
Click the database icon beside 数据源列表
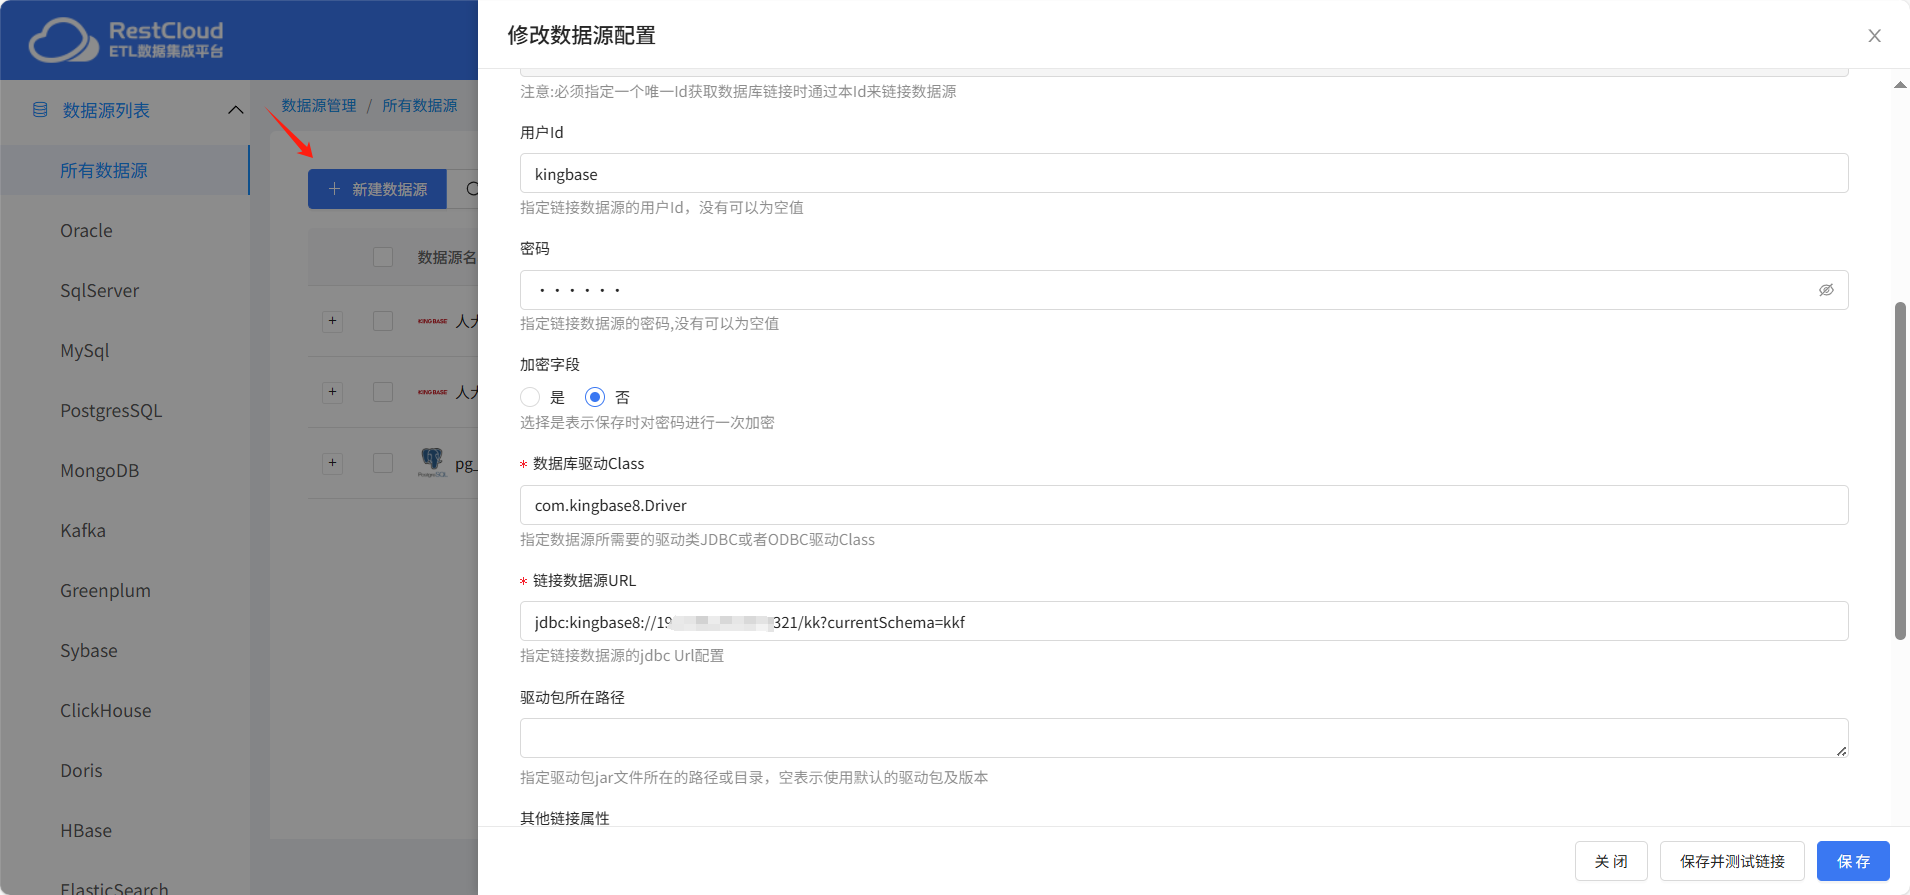pos(40,110)
